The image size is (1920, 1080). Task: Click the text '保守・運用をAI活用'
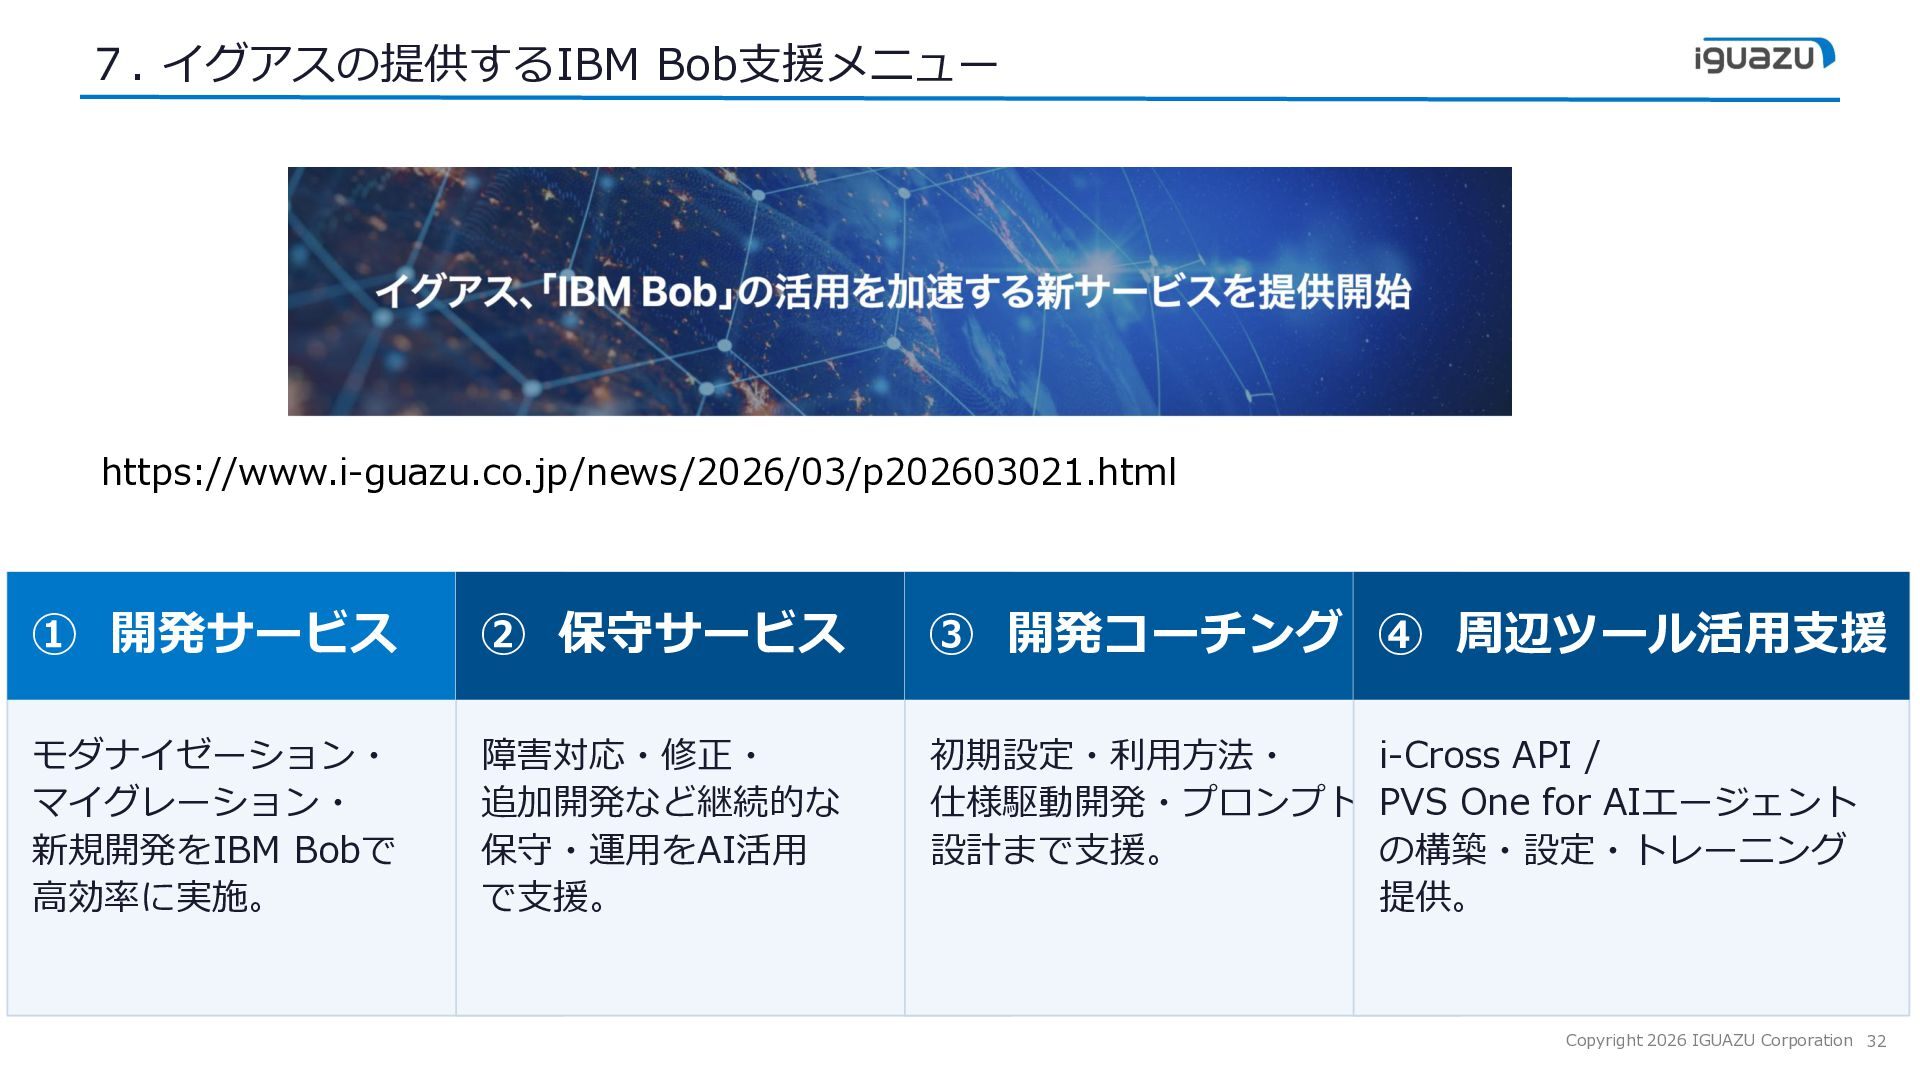click(644, 849)
